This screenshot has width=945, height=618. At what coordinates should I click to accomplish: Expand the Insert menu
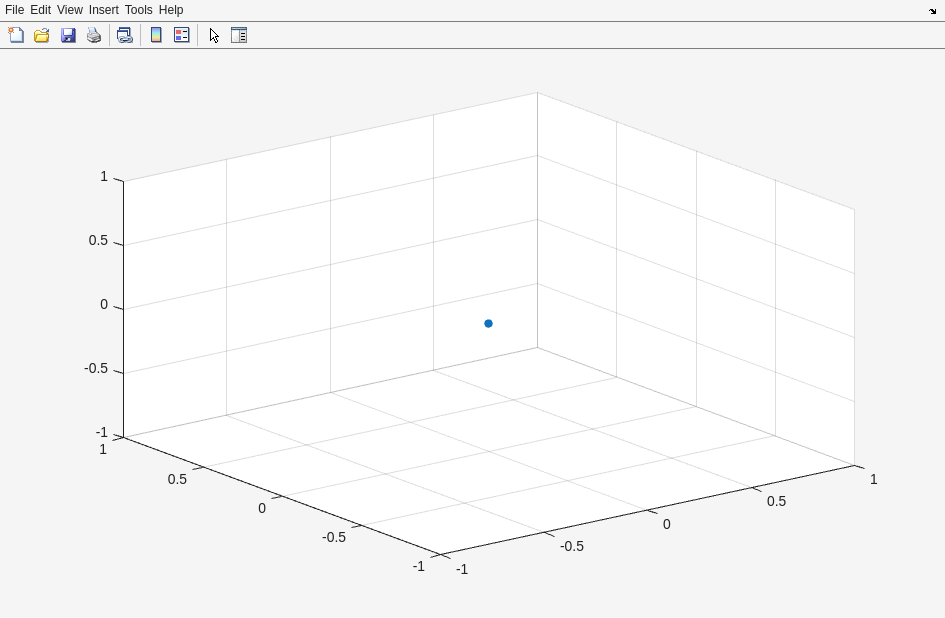click(103, 10)
